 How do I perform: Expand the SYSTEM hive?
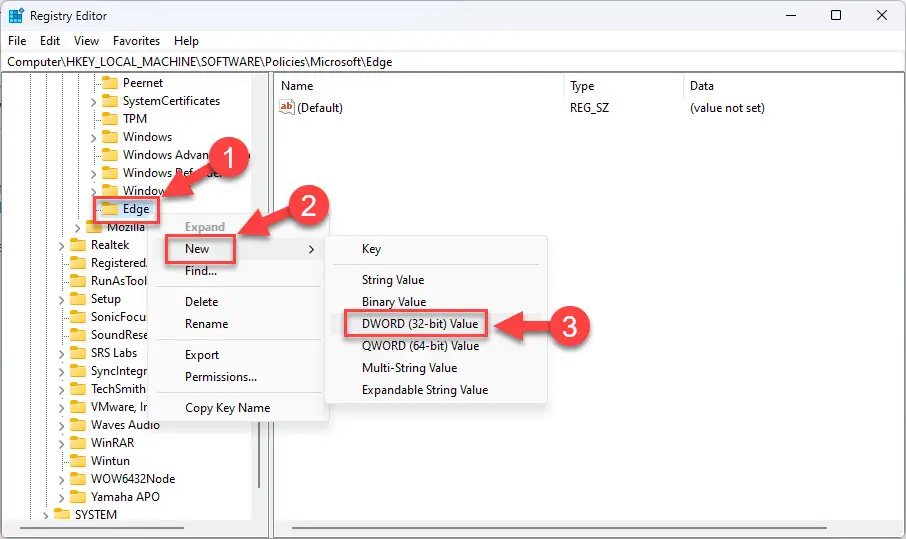point(45,515)
